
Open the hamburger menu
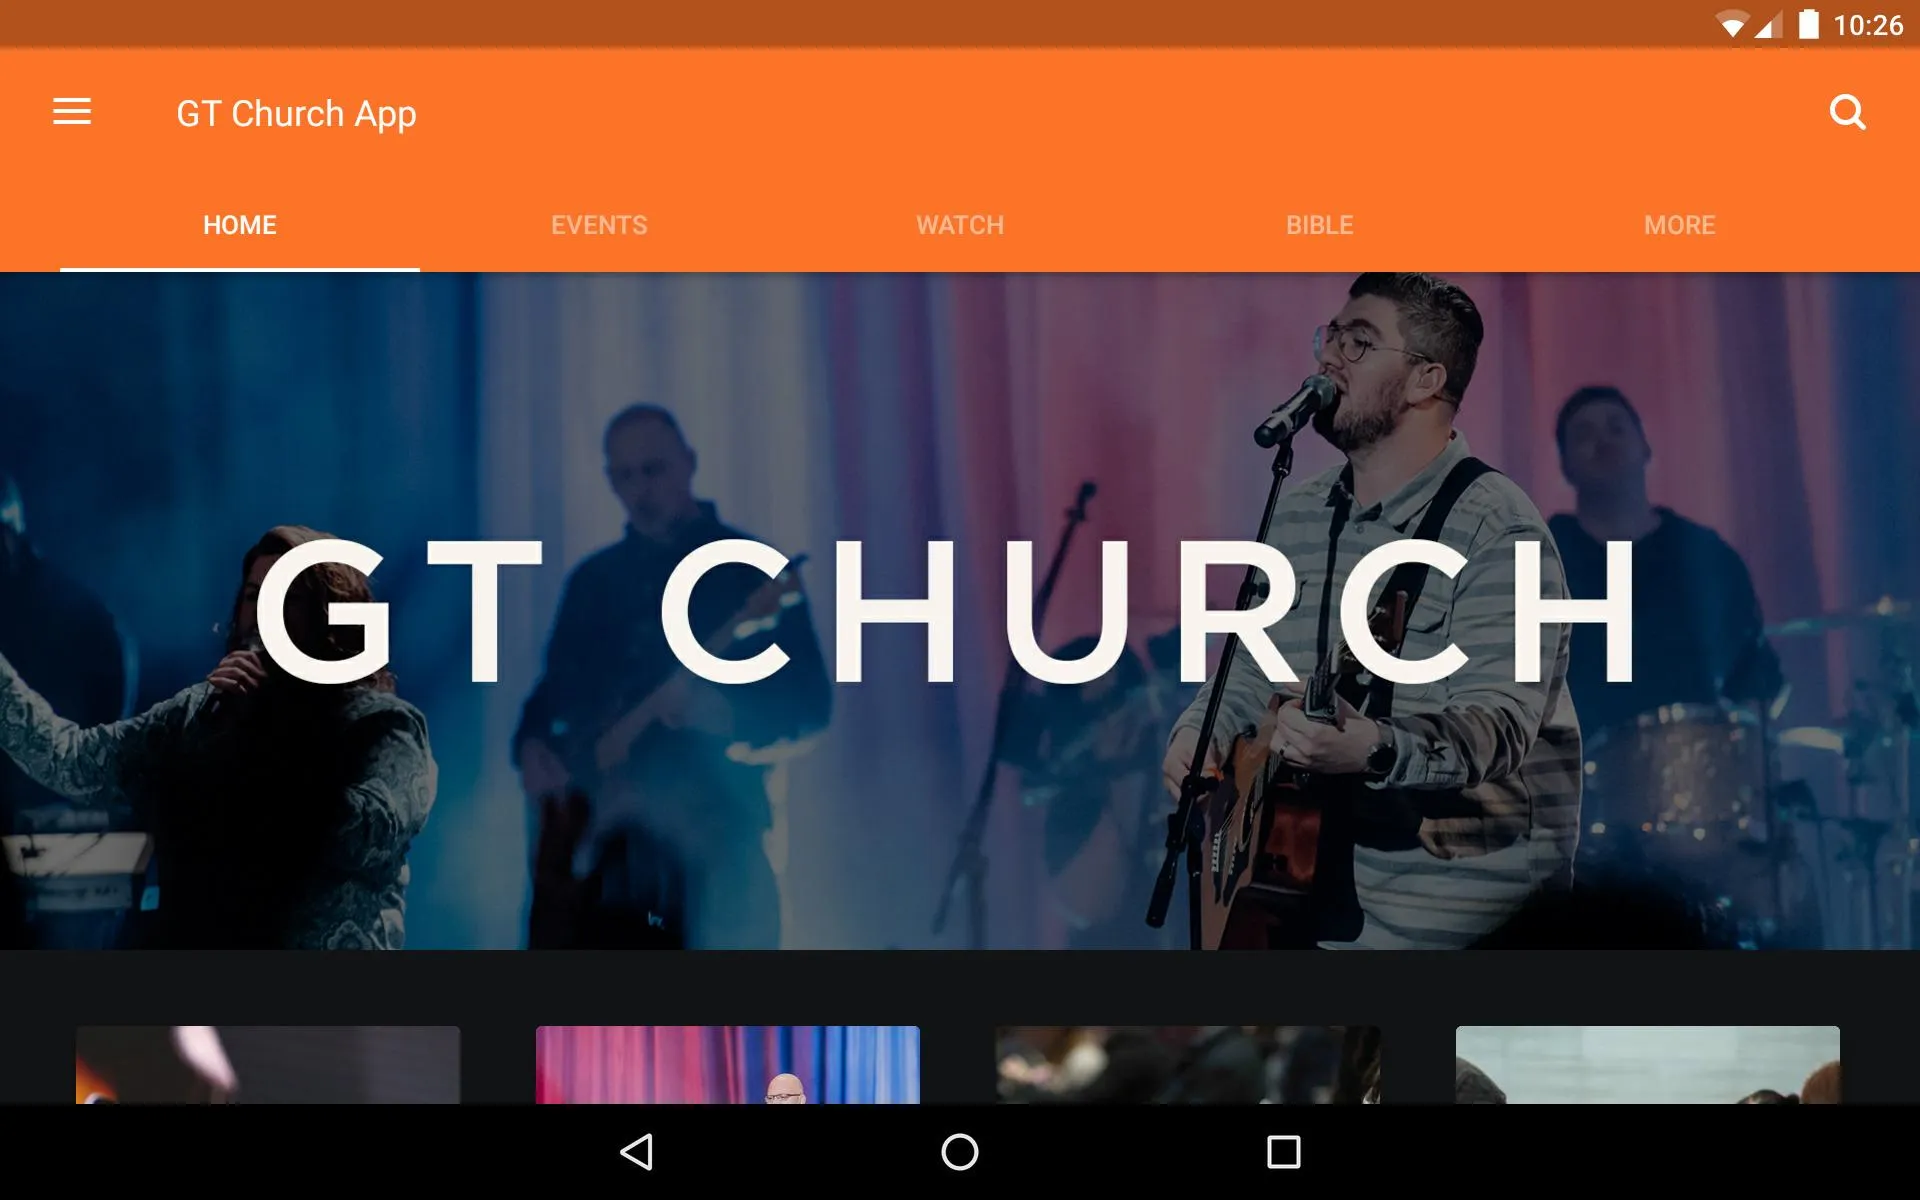(72, 112)
